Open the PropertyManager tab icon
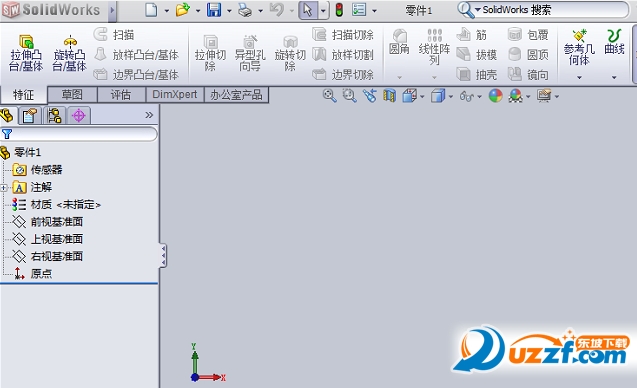This screenshot has height=388, width=637. 30,116
